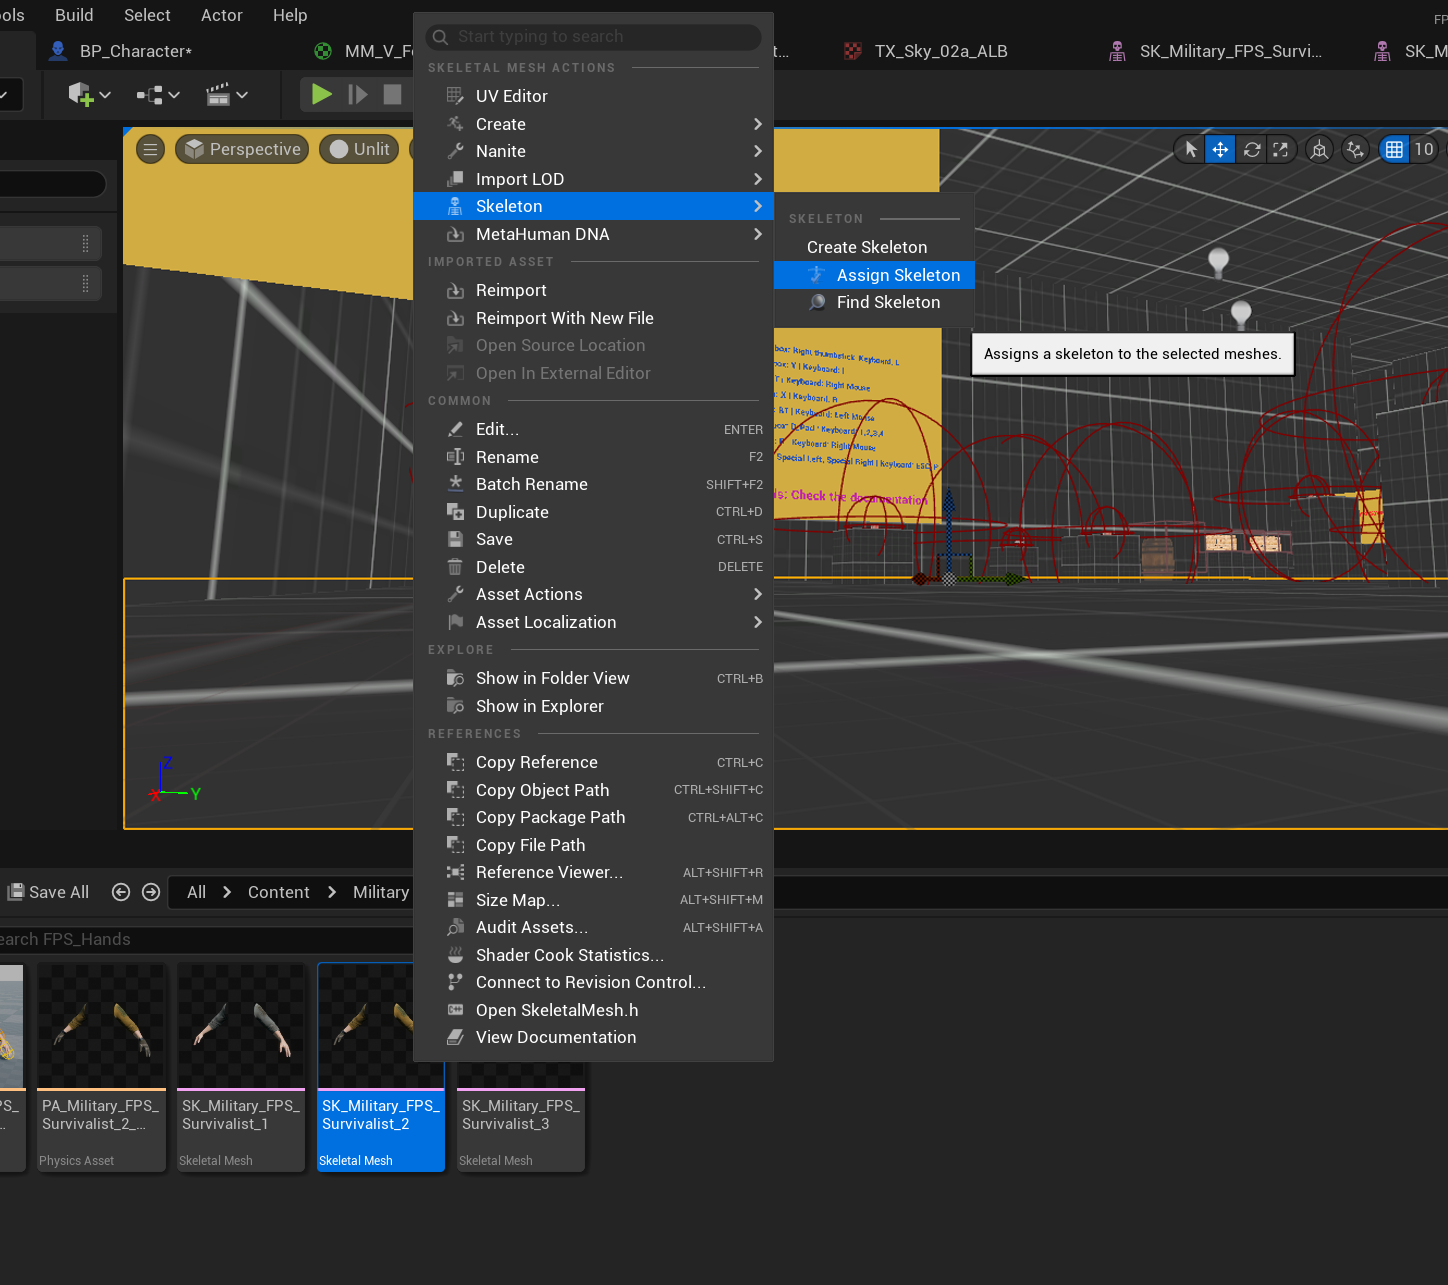Open the Perspective view mode dropdown
Viewport: 1448px width, 1285px height.
(x=242, y=149)
